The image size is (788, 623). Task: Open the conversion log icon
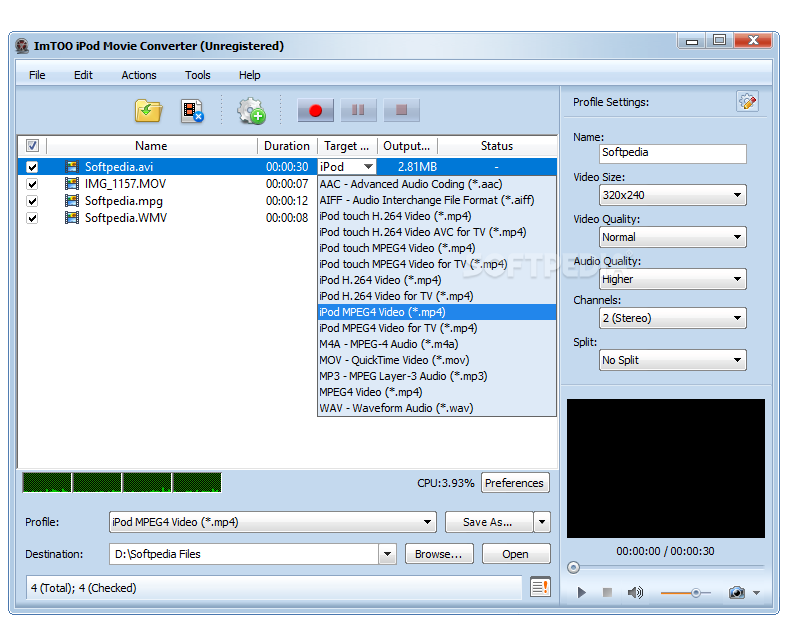(x=540, y=587)
